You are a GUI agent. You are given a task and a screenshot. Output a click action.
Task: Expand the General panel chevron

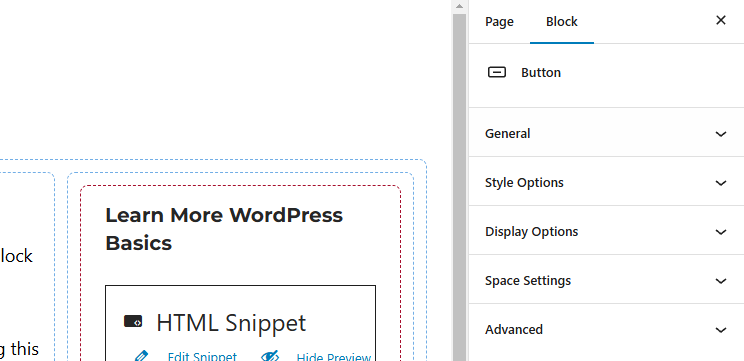(x=721, y=134)
